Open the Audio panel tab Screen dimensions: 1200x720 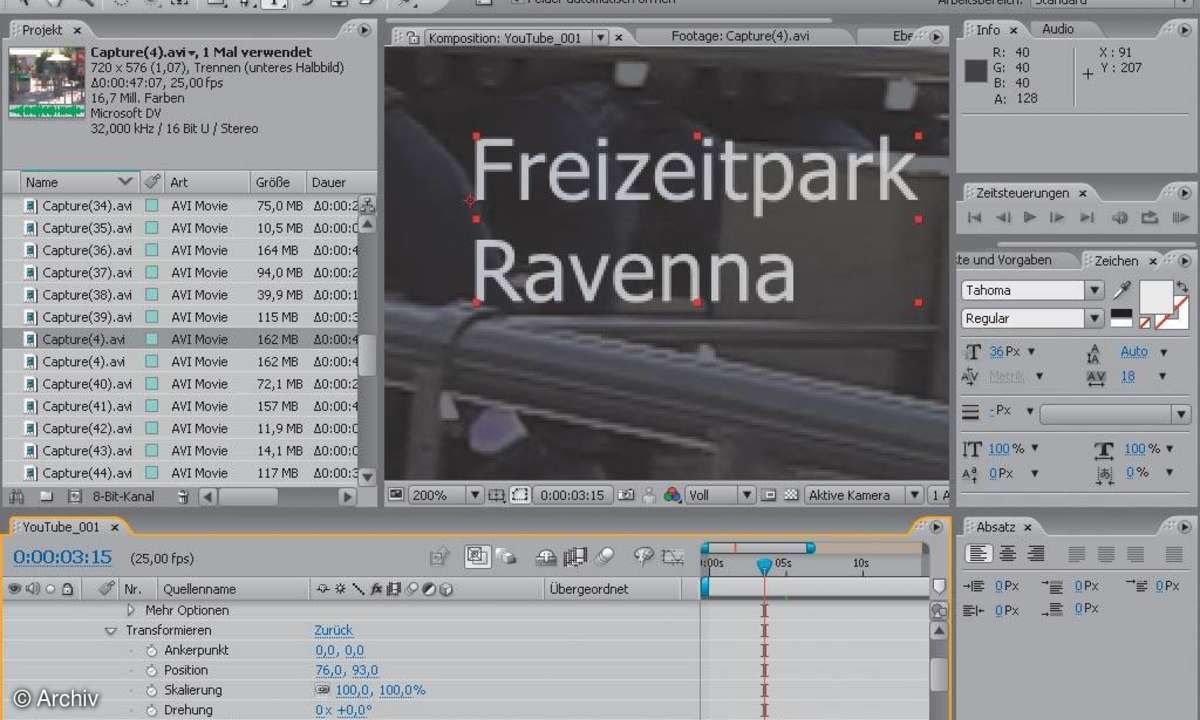pos(1058,29)
